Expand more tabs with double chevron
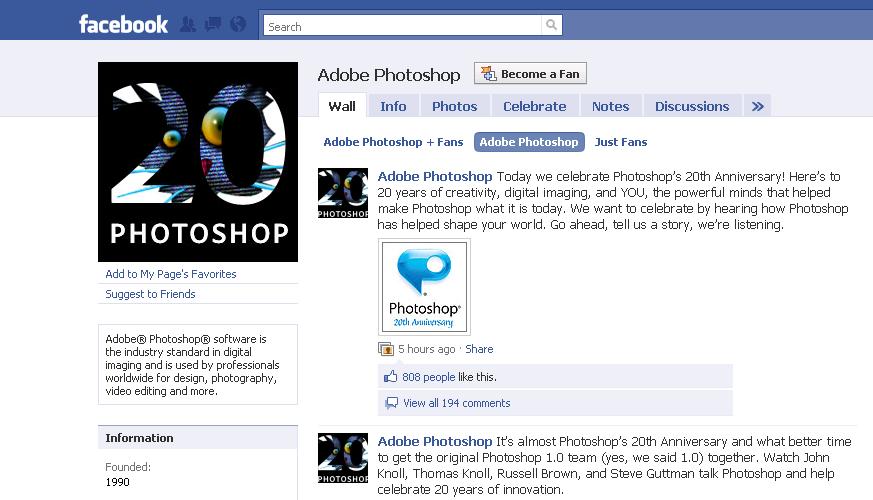The image size is (873, 500). click(x=757, y=106)
